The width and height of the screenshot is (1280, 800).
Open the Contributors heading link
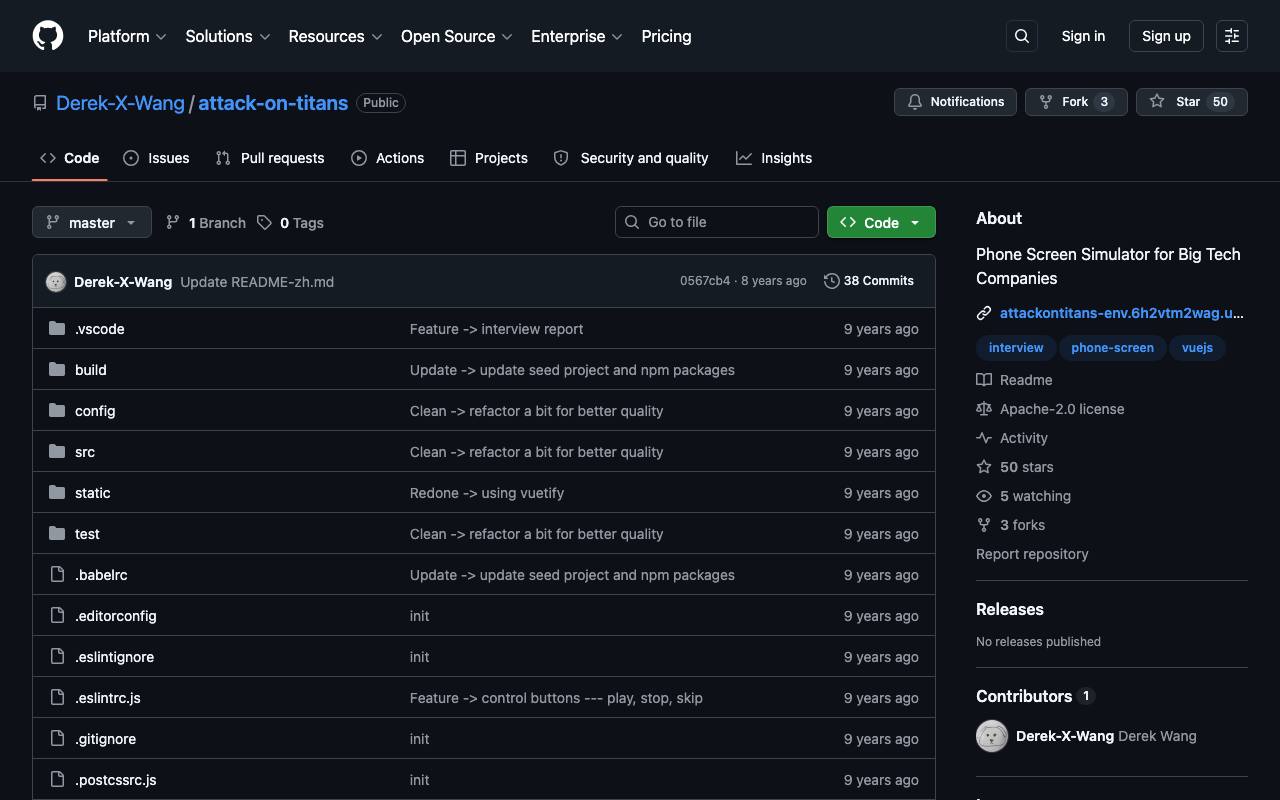1035,696
